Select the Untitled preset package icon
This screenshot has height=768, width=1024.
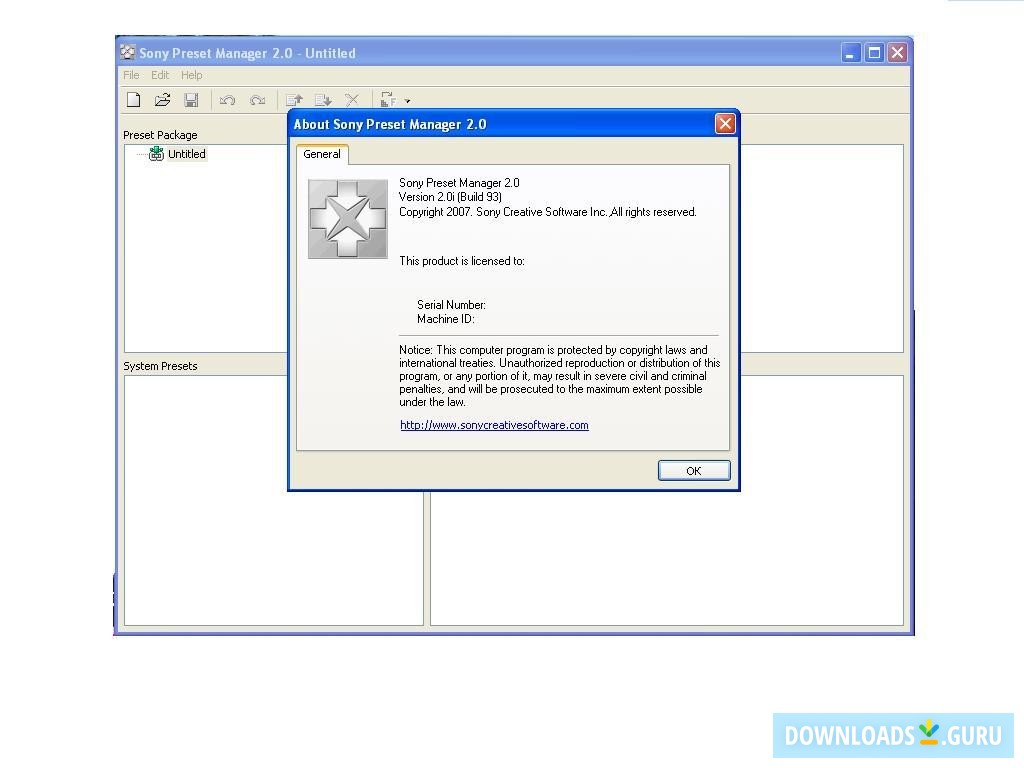(x=156, y=153)
